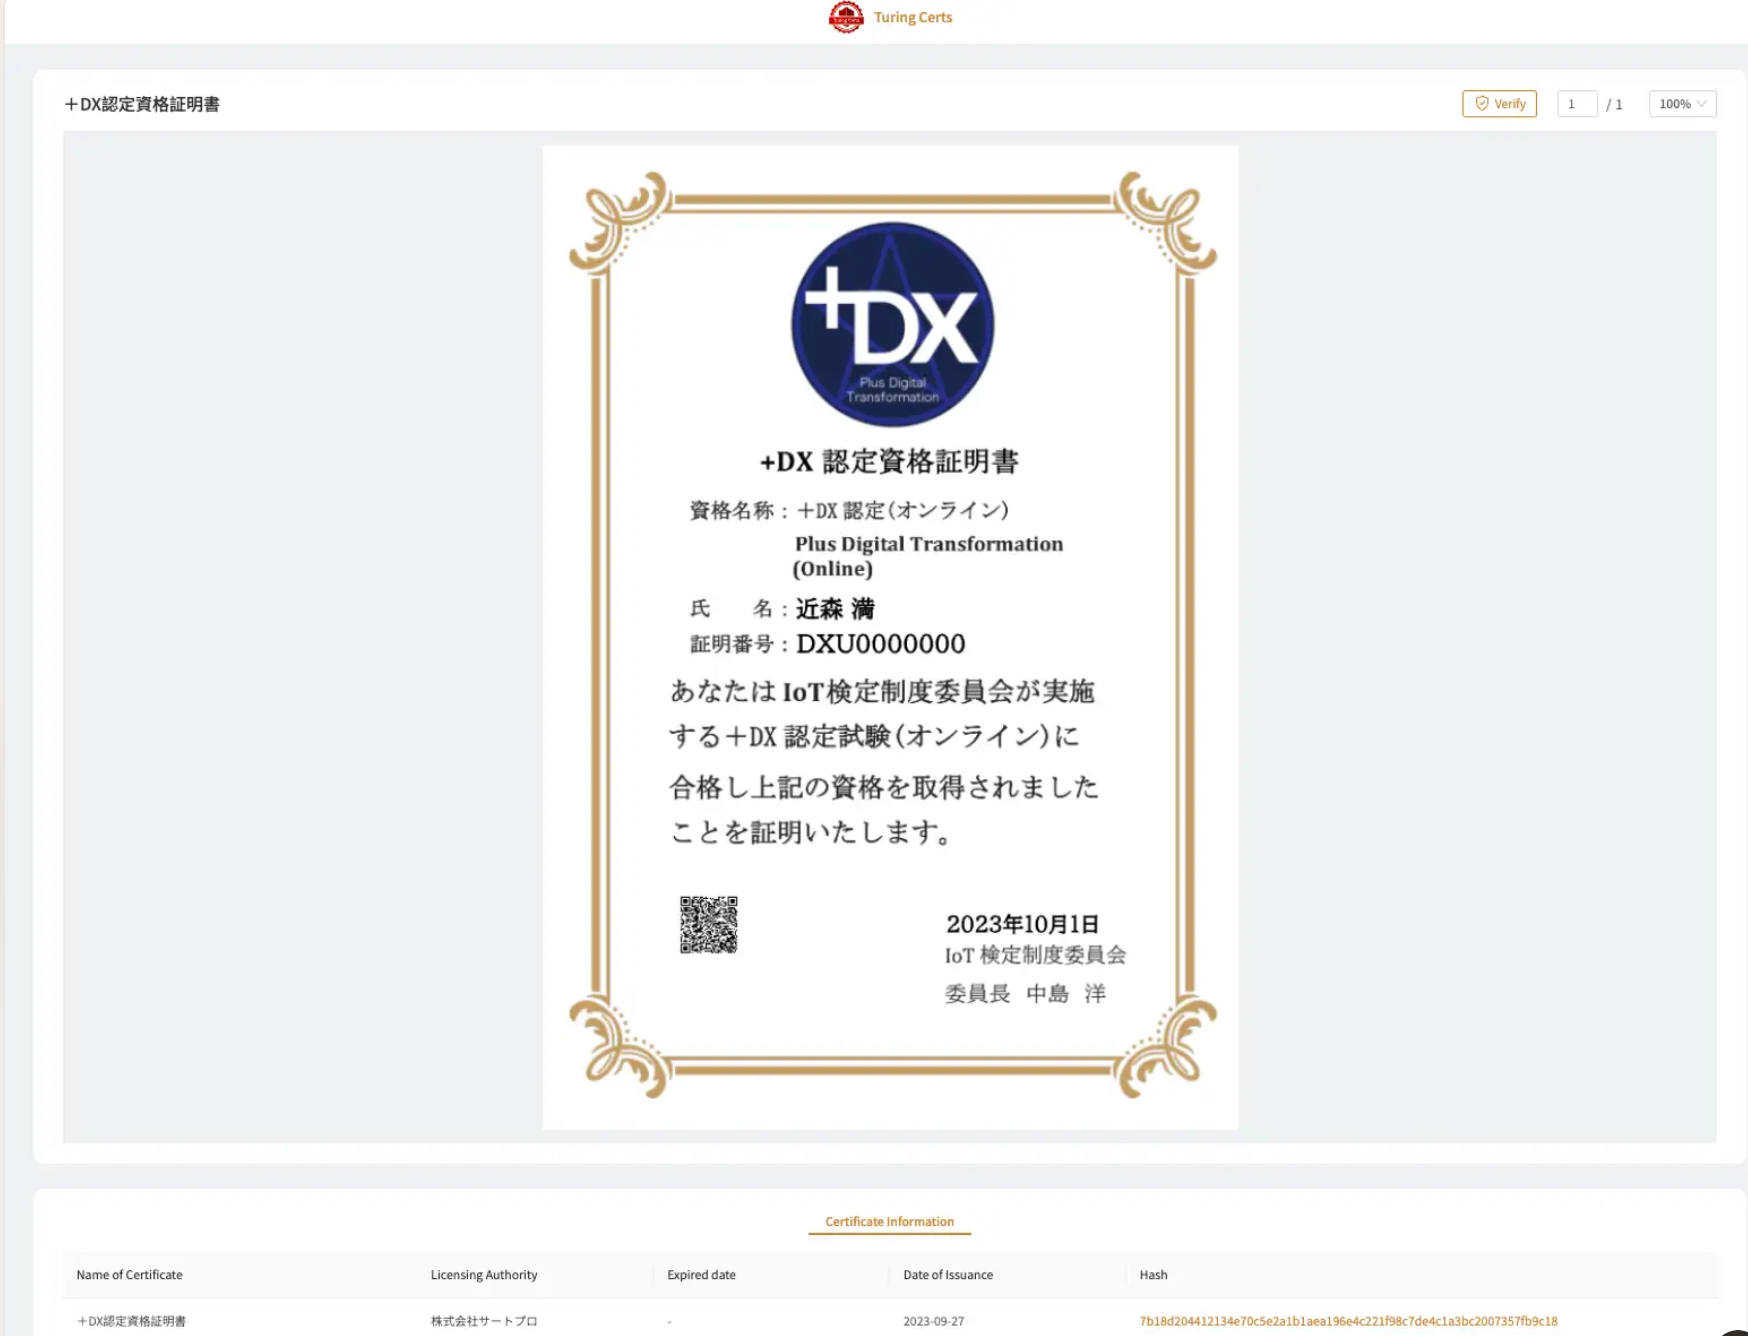Click the Verify button
Screen dimensions: 1748x1336
(x=1499, y=104)
